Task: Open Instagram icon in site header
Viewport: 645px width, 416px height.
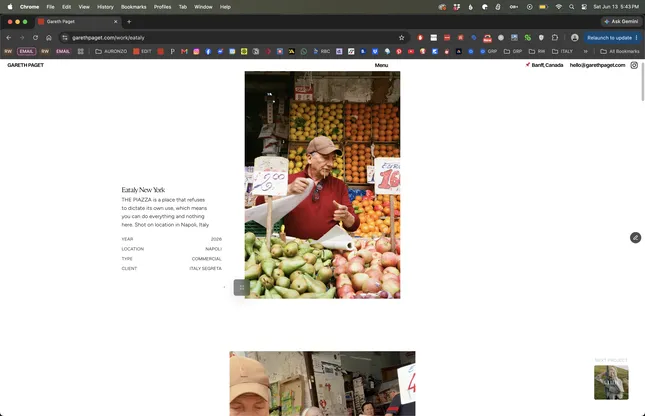Action: (x=634, y=65)
